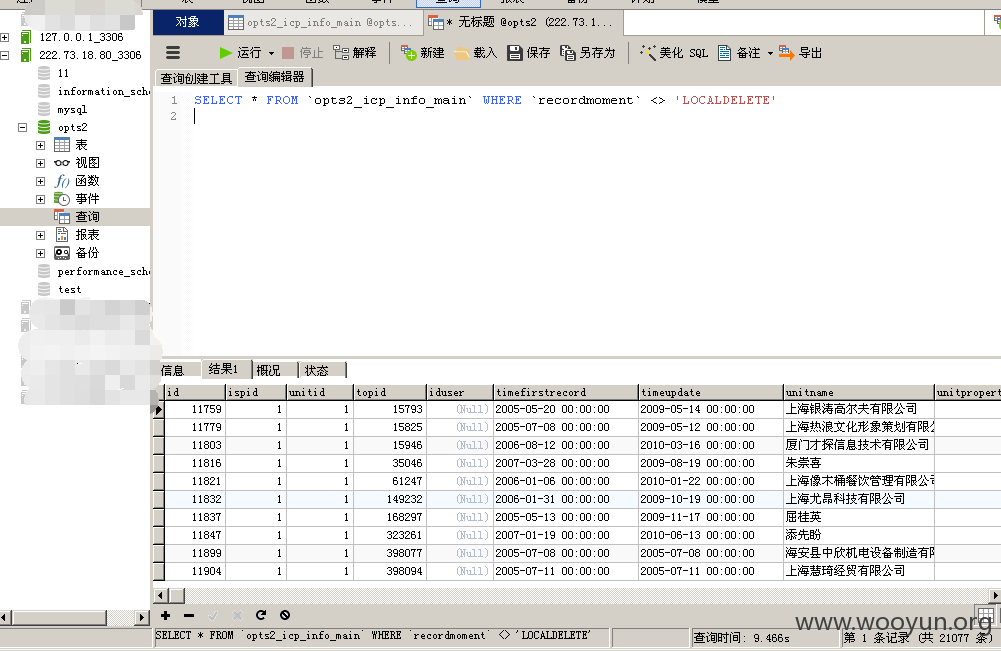Open the dropdown arrow next to 备注
This screenshot has width=1001, height=651.
[x=770, y=54]
